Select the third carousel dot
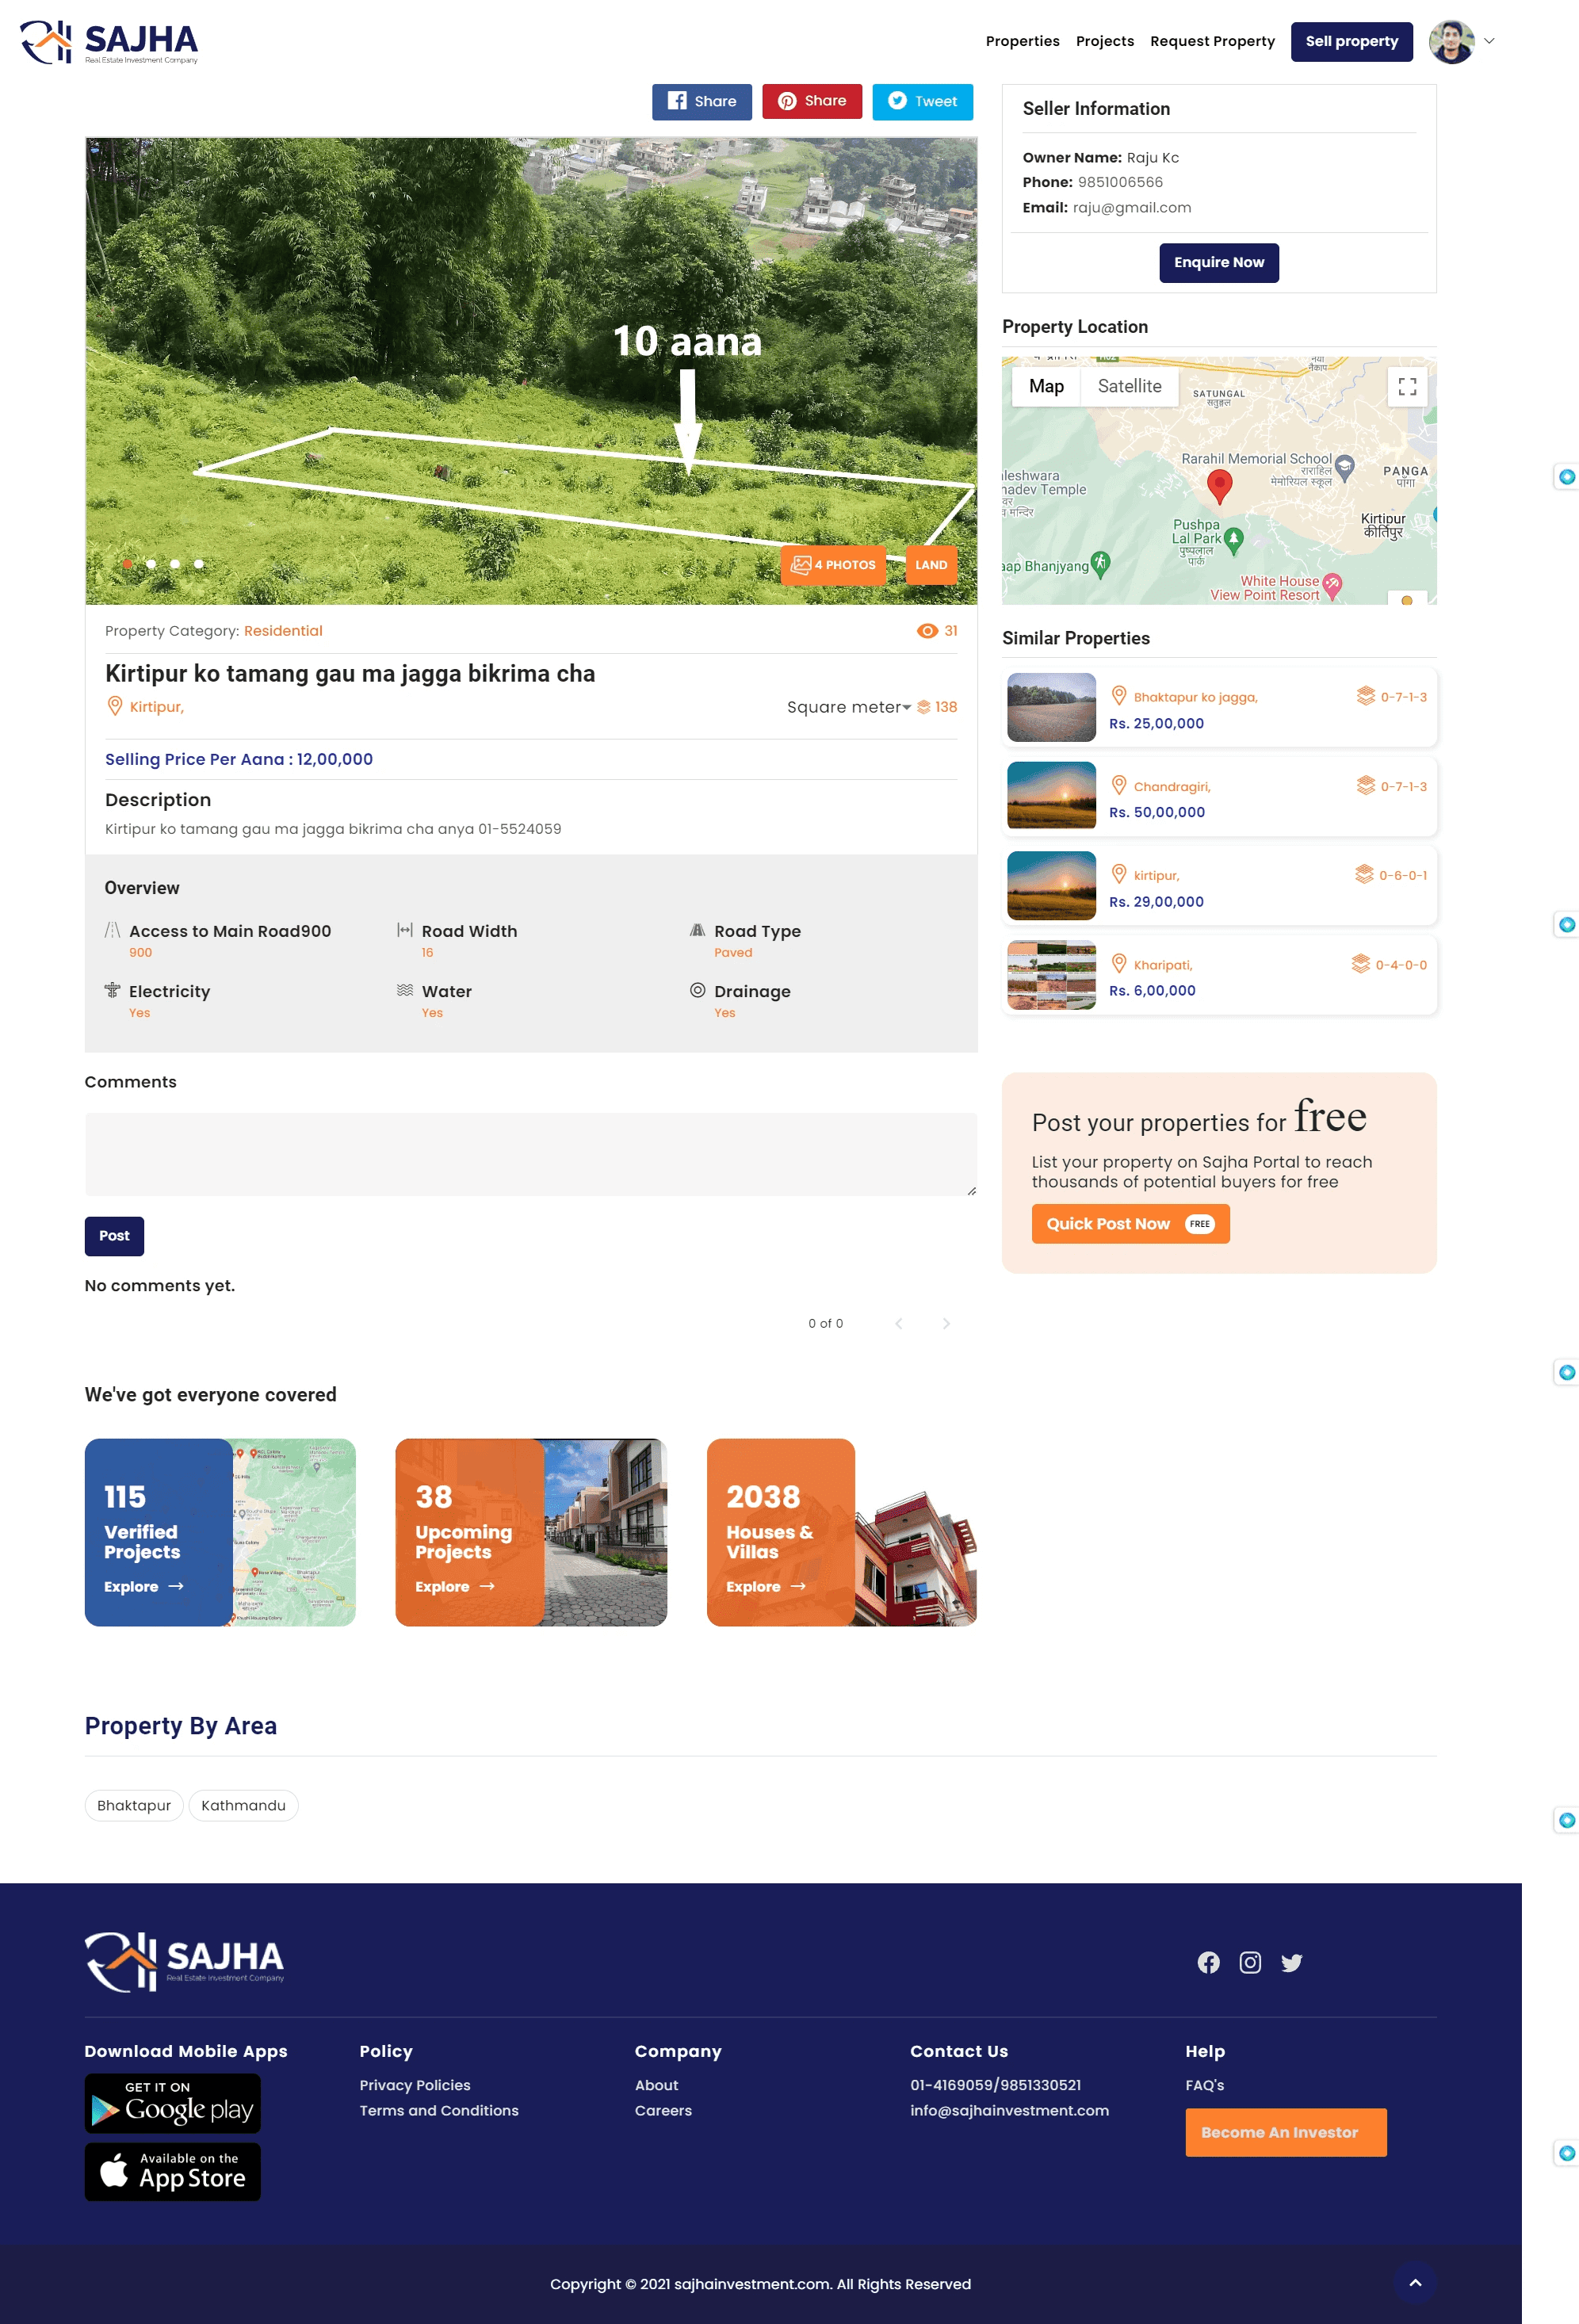 tap(175, 564)
